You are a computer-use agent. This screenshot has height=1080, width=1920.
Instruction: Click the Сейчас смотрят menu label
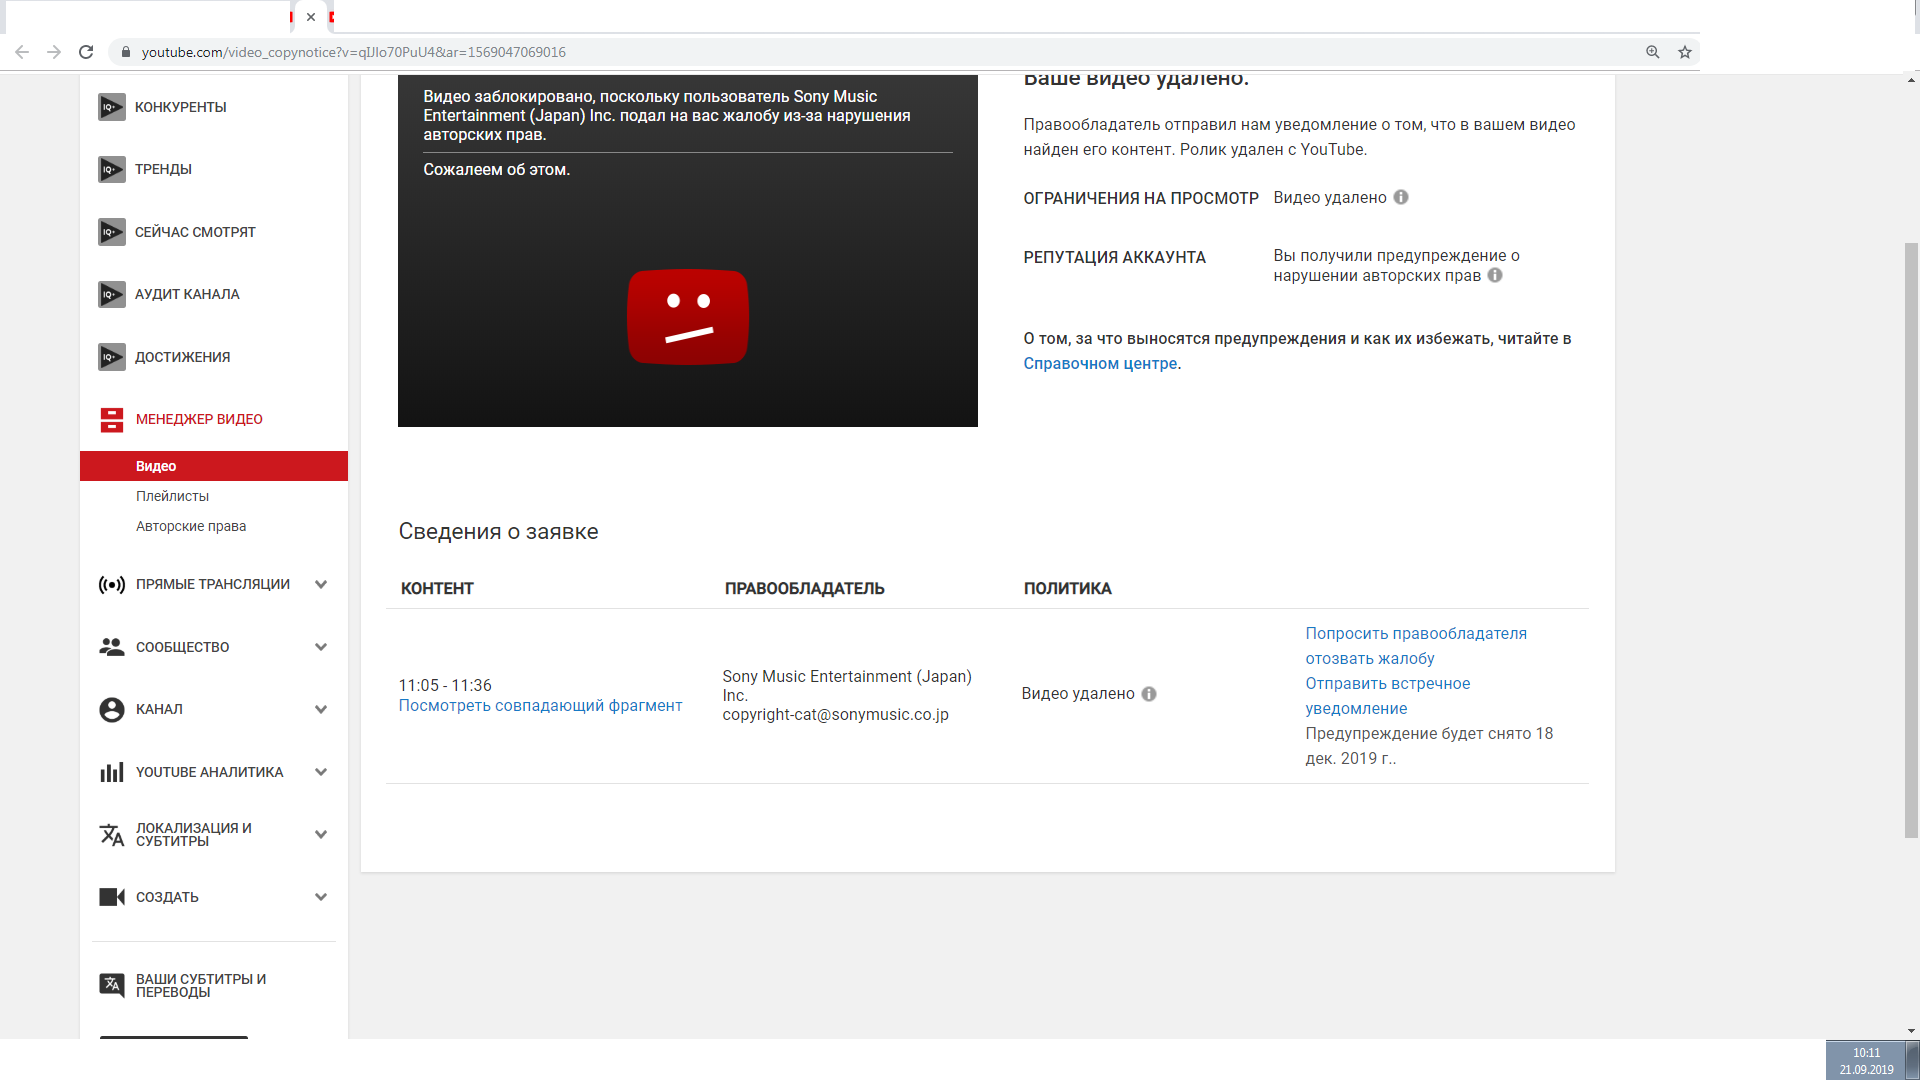pos(195,232)
